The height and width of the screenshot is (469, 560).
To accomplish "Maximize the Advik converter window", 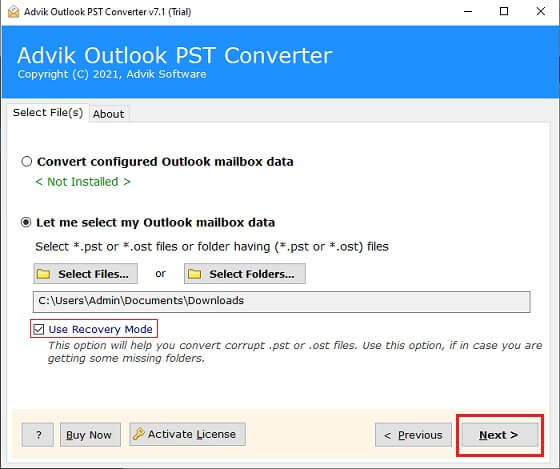I will pos(504,11).
